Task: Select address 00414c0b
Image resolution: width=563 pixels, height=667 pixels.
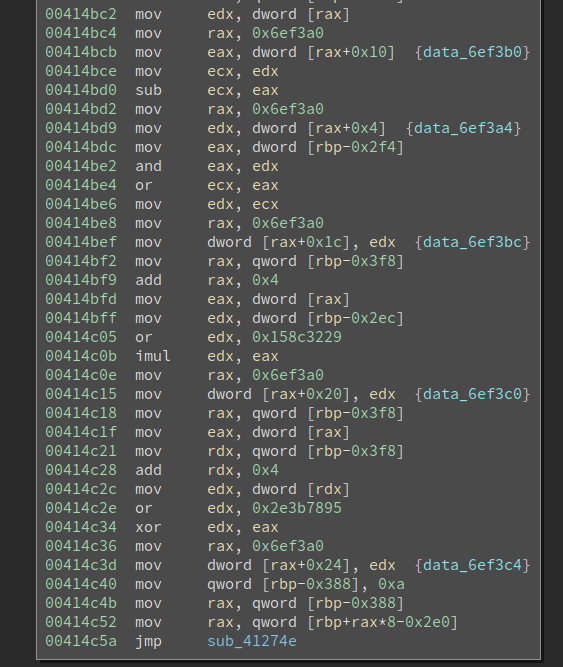Action: [81, 356]
